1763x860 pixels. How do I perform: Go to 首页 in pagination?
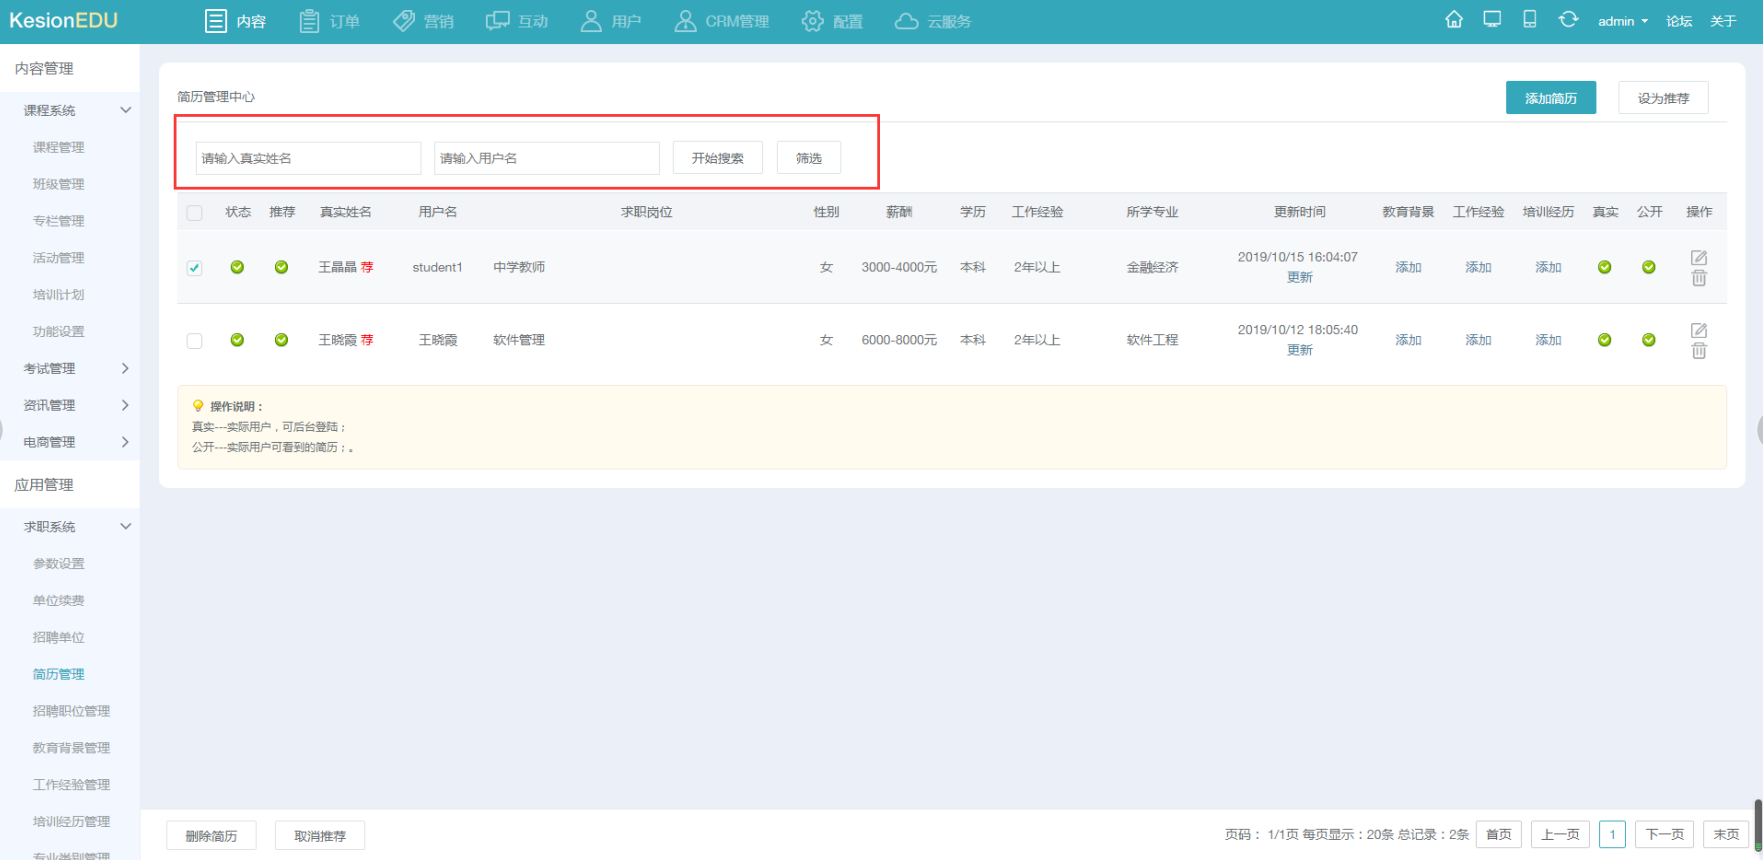1499,834
